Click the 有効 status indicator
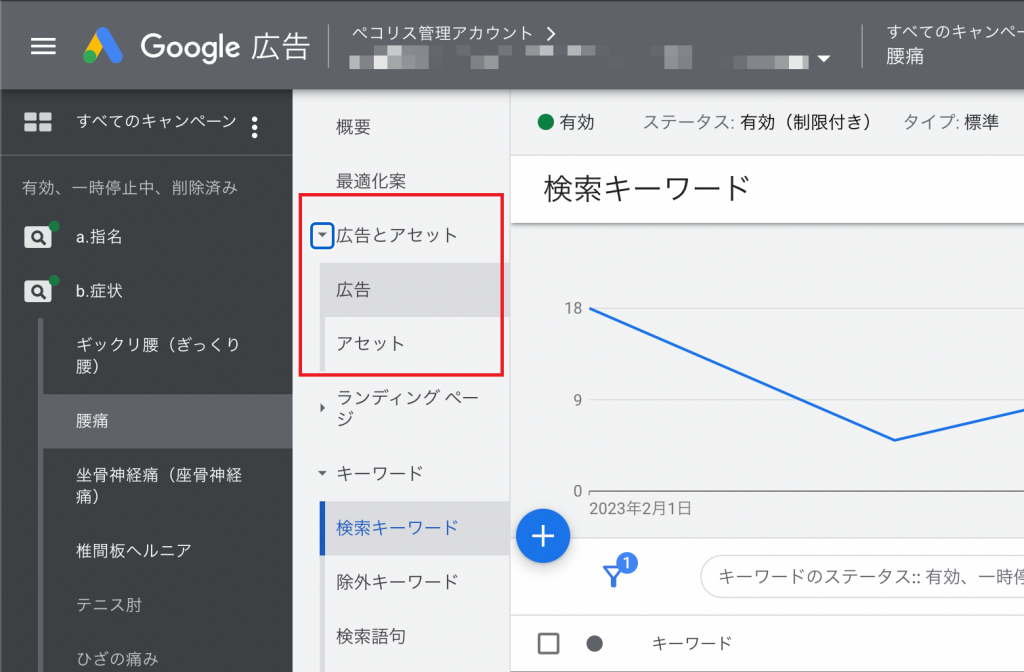 [566, 122]
